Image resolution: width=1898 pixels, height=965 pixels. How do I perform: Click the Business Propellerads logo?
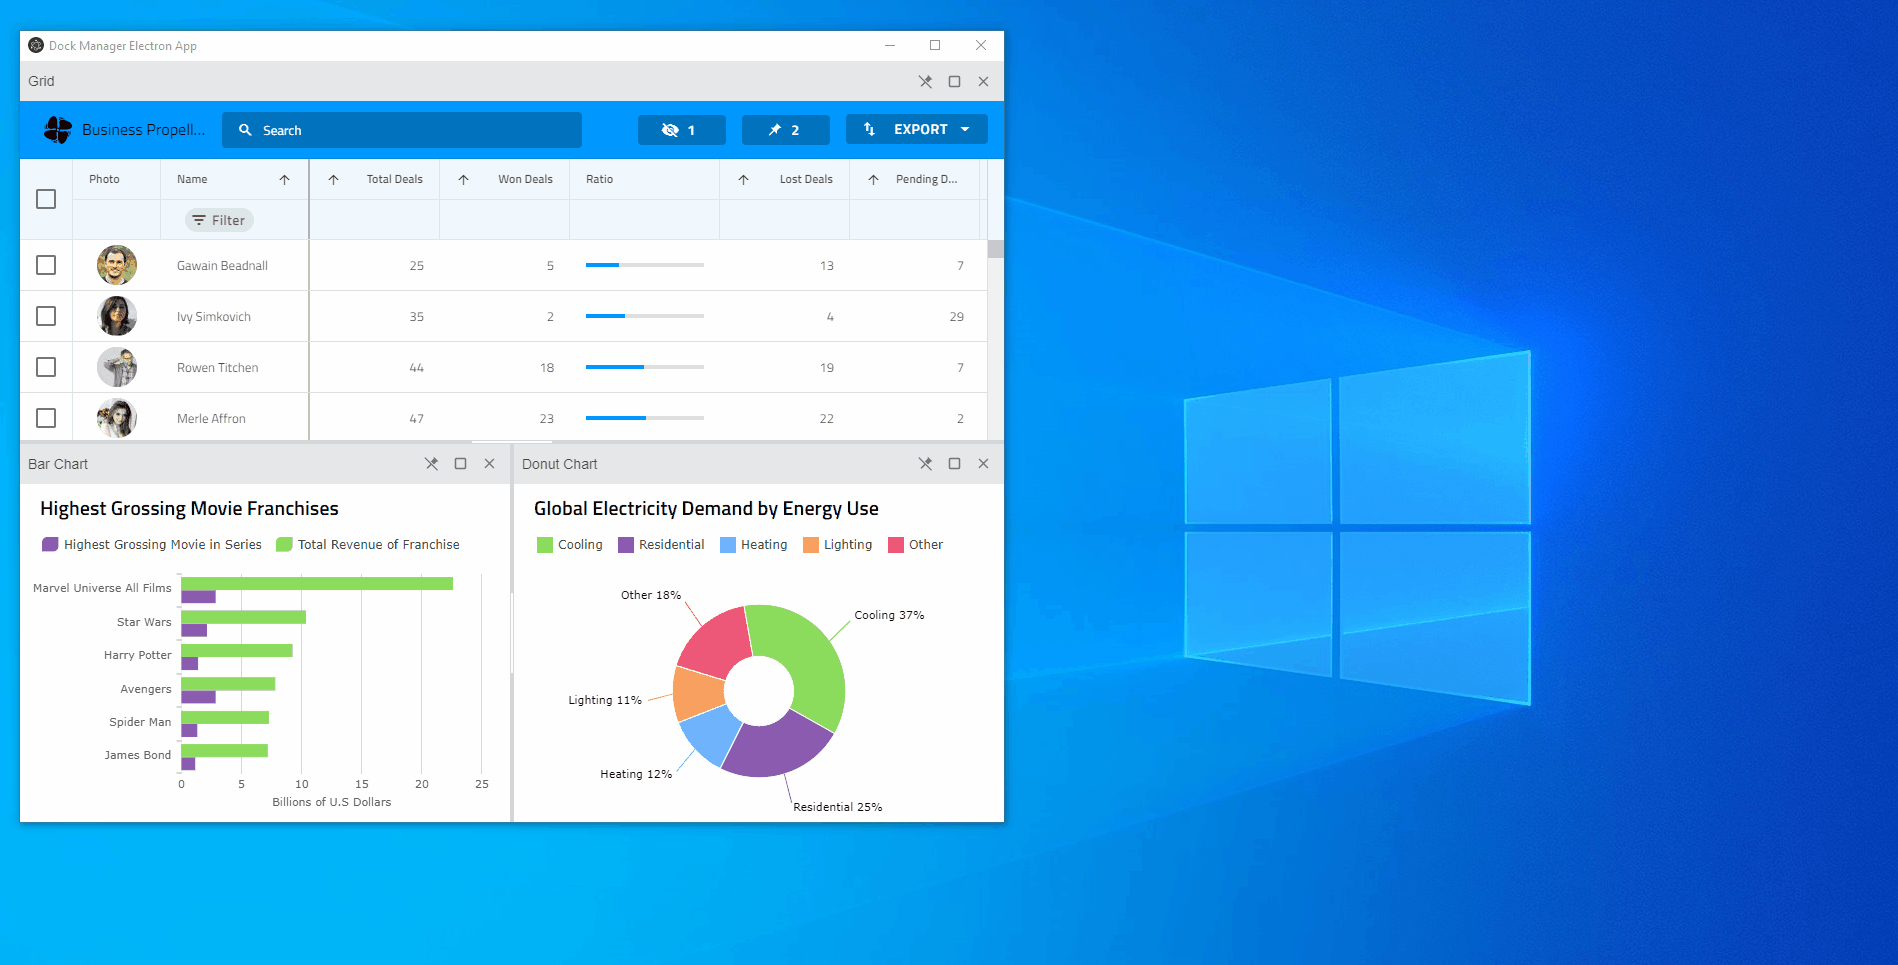[x=57, y=129]
